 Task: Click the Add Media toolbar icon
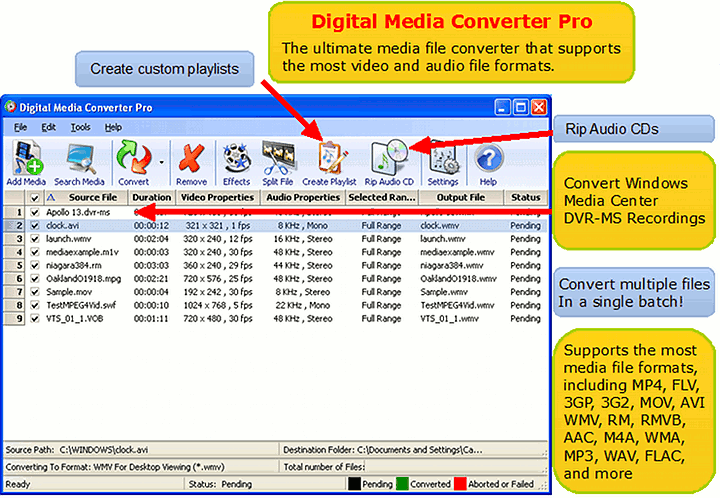pos(27,158)
